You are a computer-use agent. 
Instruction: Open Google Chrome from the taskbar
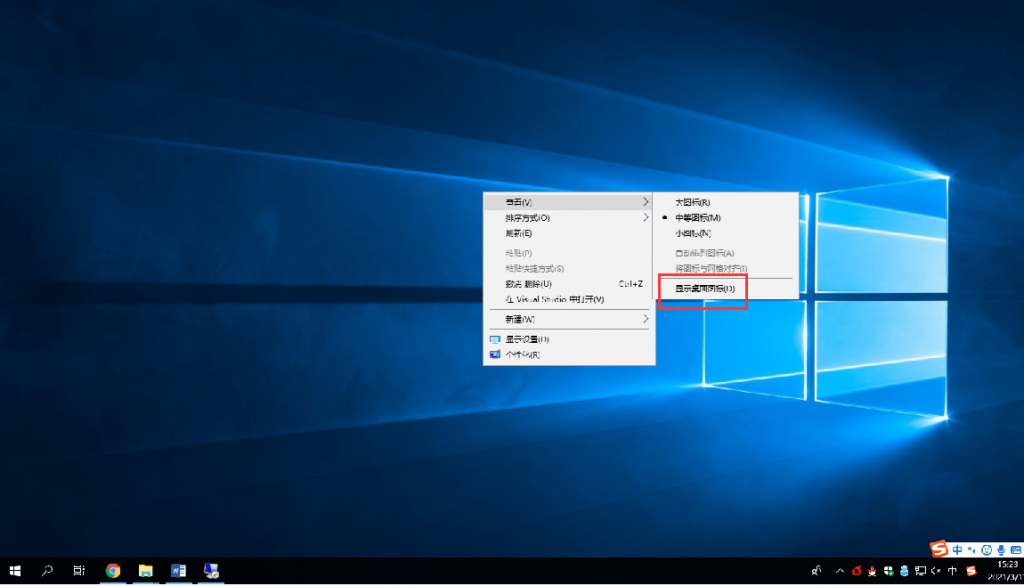113,571
